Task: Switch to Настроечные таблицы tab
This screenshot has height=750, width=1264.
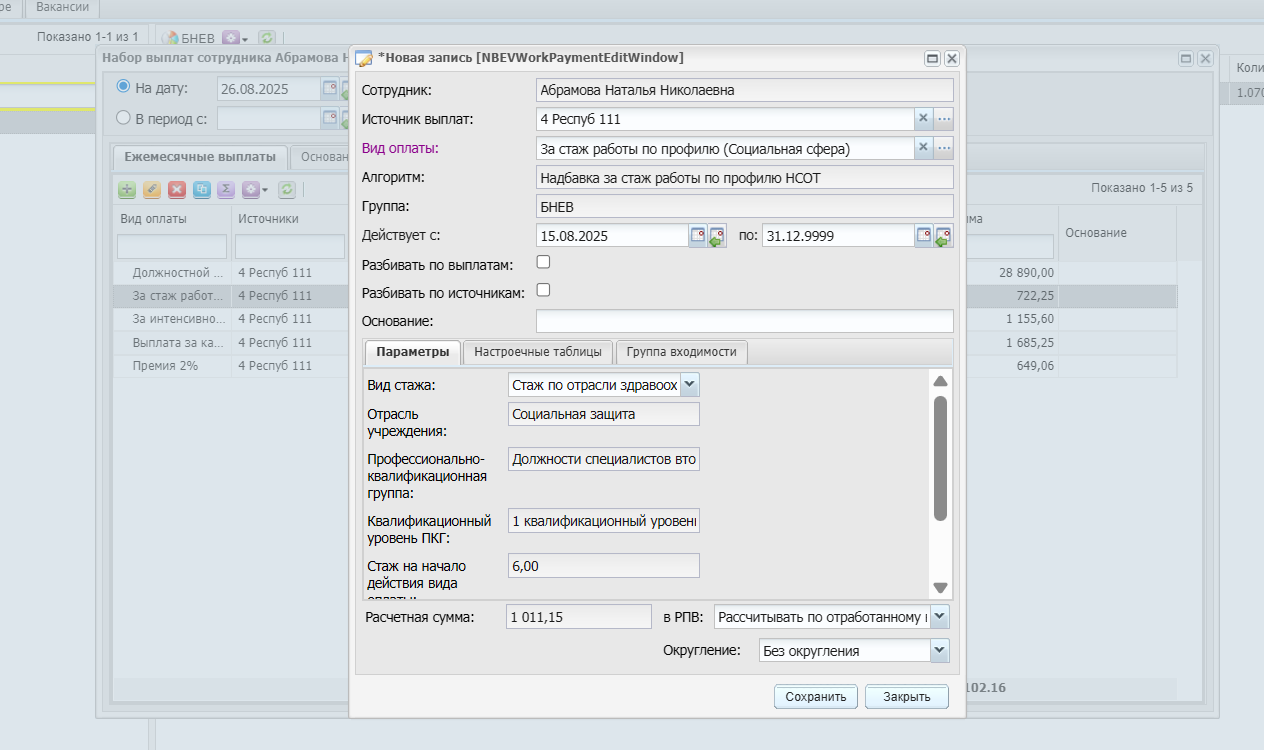Action: (x=538, y=352)
